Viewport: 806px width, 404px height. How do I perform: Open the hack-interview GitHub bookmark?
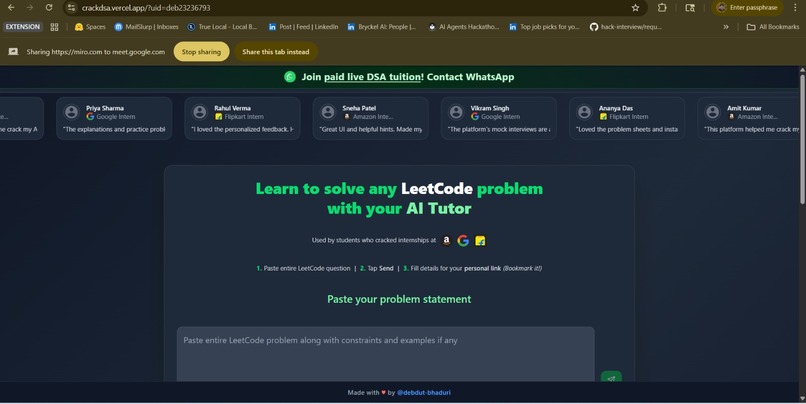pos(626,27)
